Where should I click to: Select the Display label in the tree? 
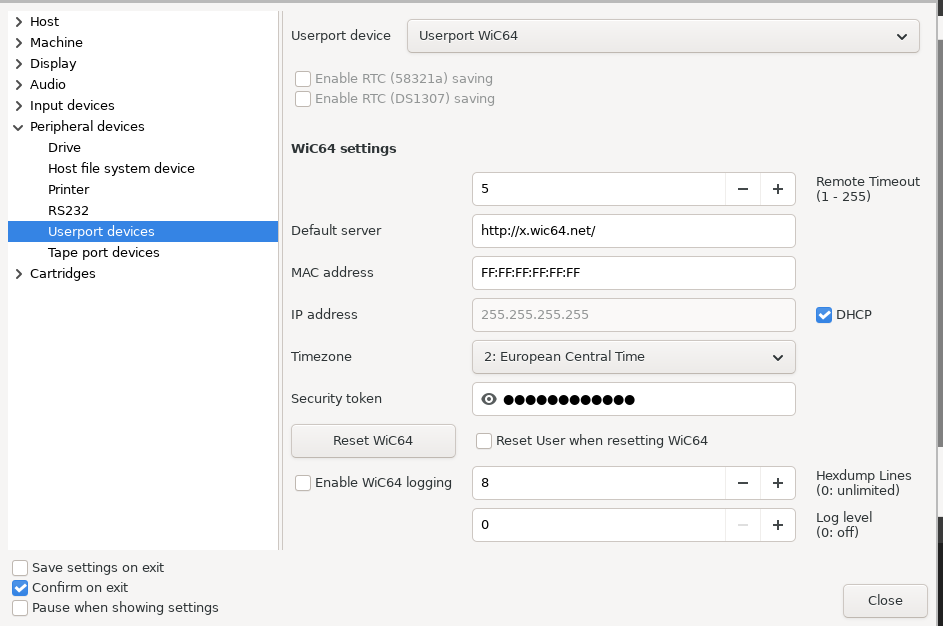click(53, 64)
